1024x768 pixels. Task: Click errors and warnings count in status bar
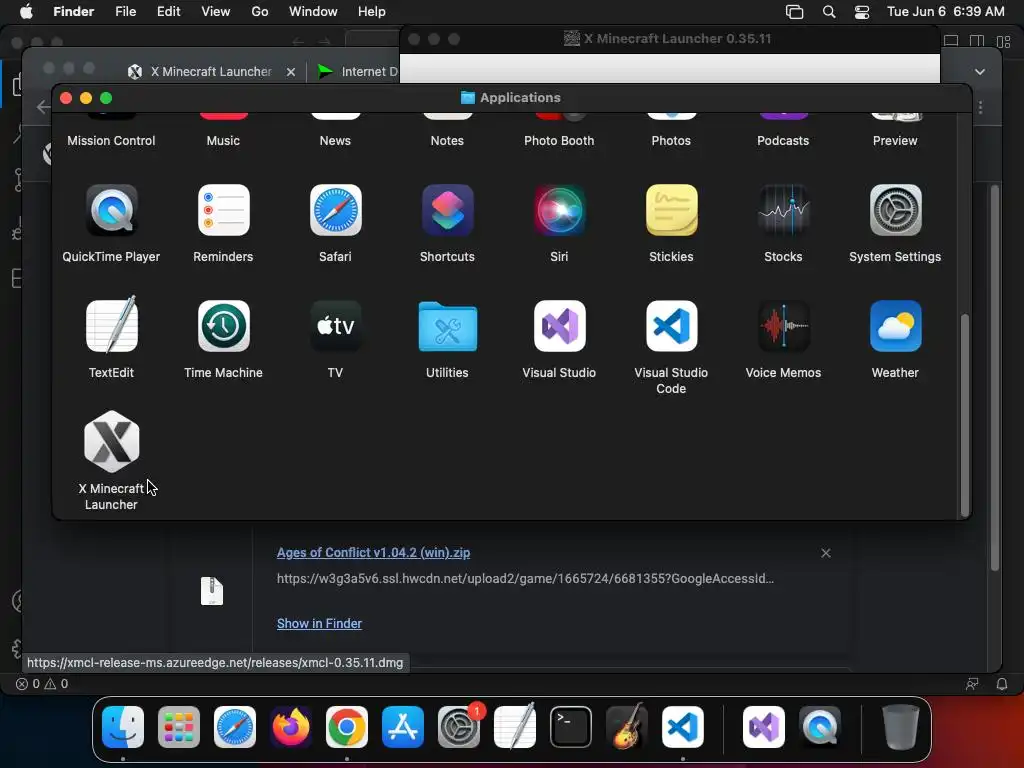click(x=42, y=684)
